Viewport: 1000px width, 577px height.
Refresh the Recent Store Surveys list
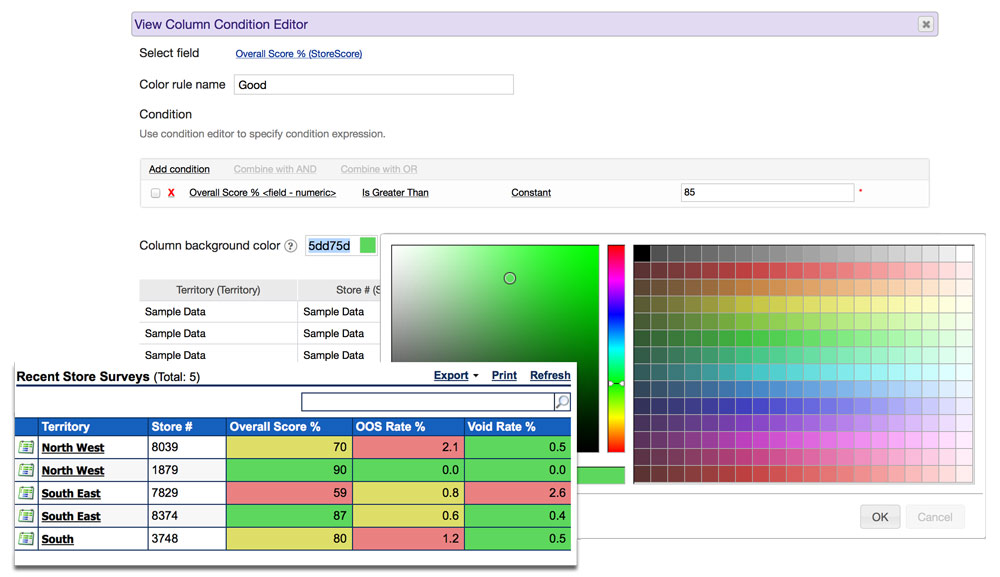(549, 375)
